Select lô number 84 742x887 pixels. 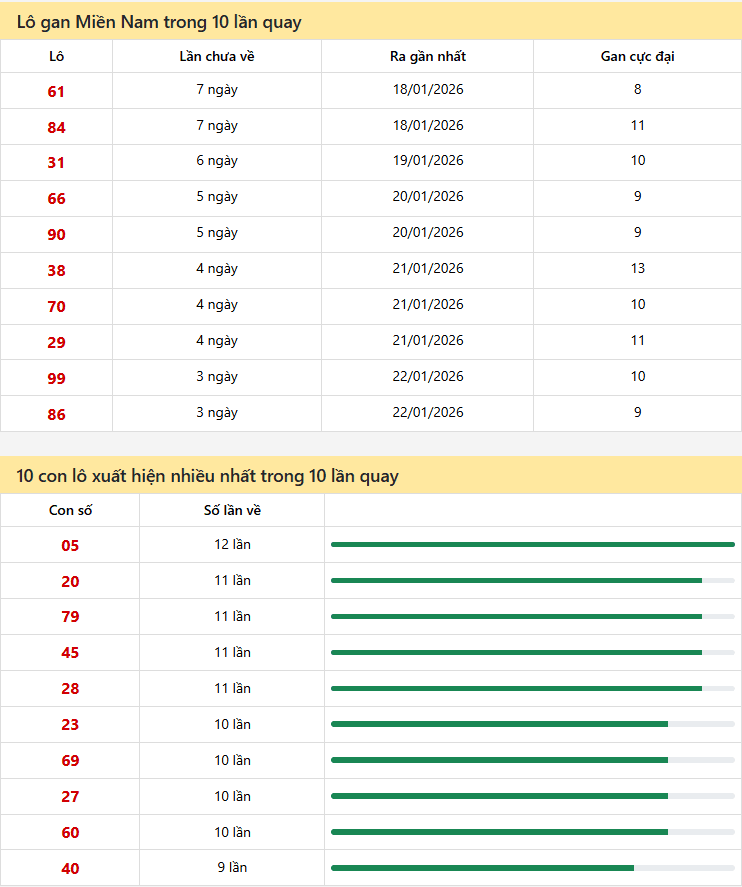pyautogui.click(x=56, y=127)
